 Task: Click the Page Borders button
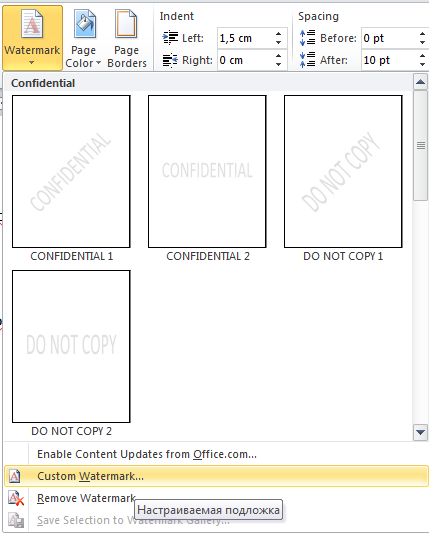127,38
